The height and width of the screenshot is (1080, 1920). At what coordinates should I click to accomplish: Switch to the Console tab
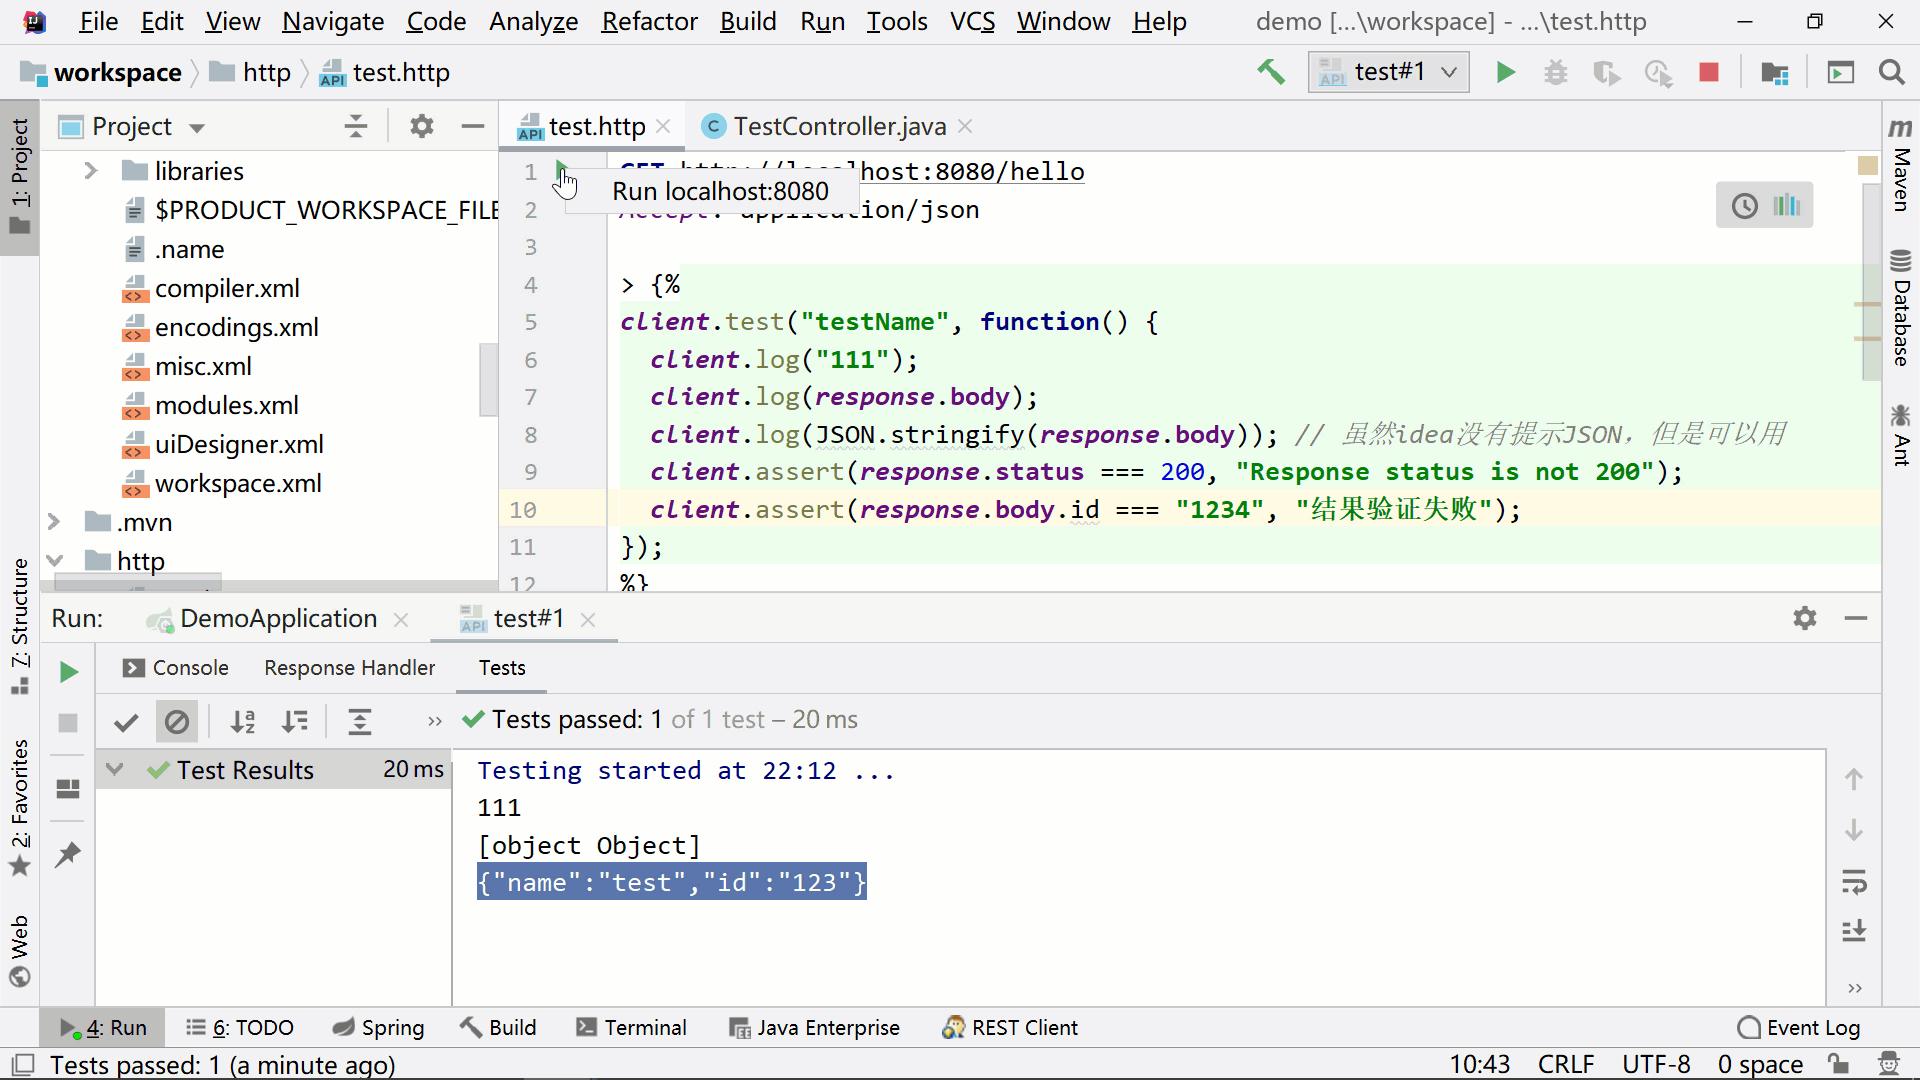pos(175,668)
